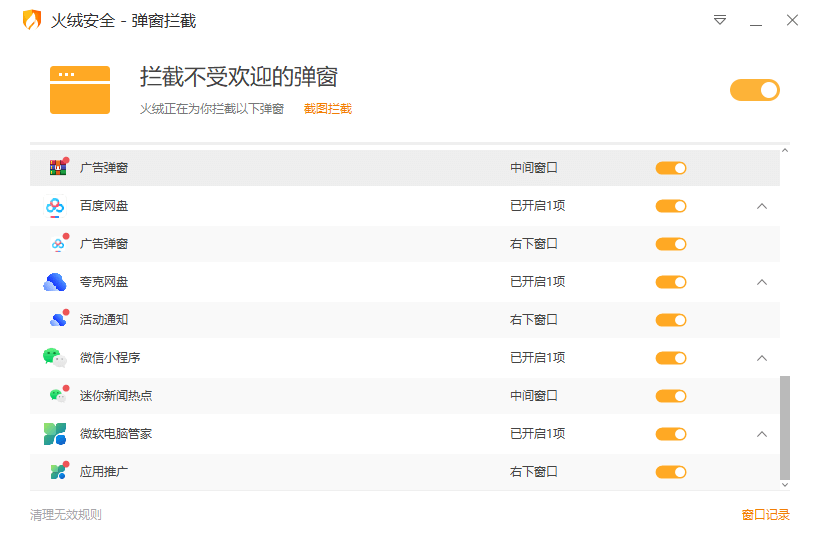Collapse the 百度网盘 rule group
The image size is (820, 540).
coord(762,206)
